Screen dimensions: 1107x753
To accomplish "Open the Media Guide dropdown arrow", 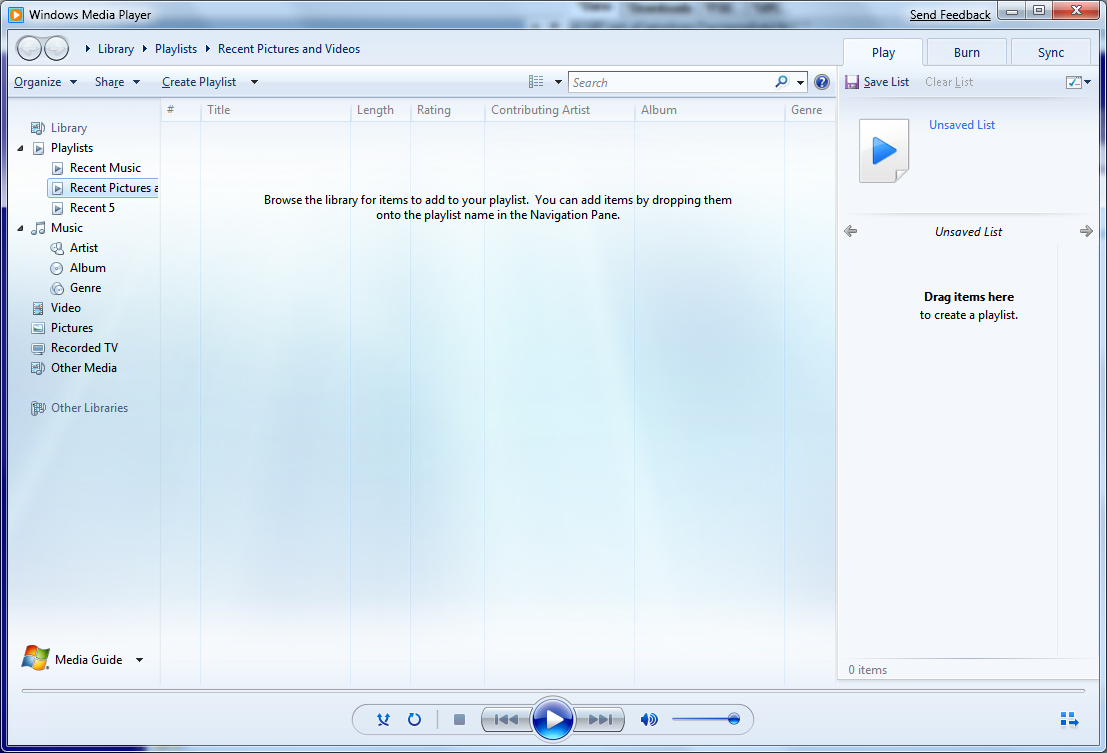I will pyautogui.click(x=140, y=660).
